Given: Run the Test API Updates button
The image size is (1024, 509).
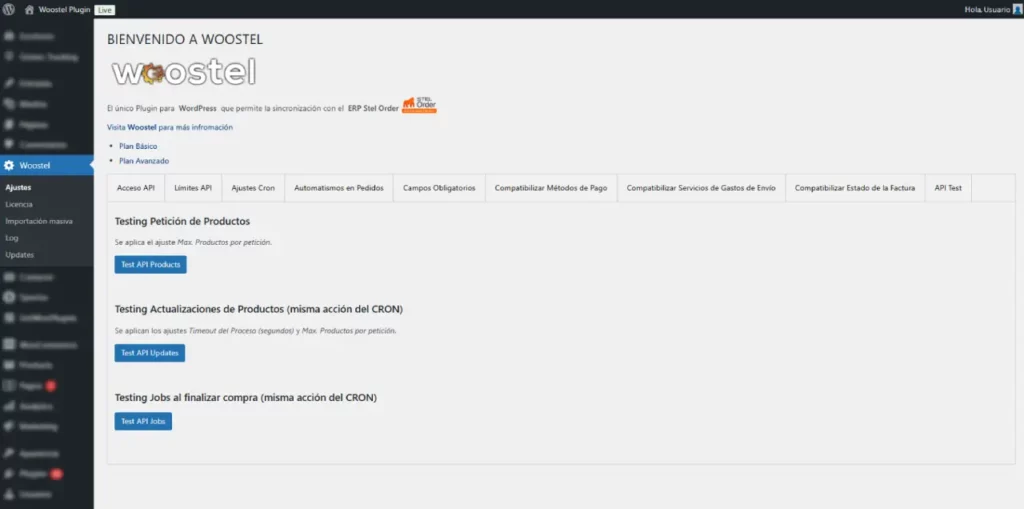Looking at the screenshot, I should coord(150,353).
